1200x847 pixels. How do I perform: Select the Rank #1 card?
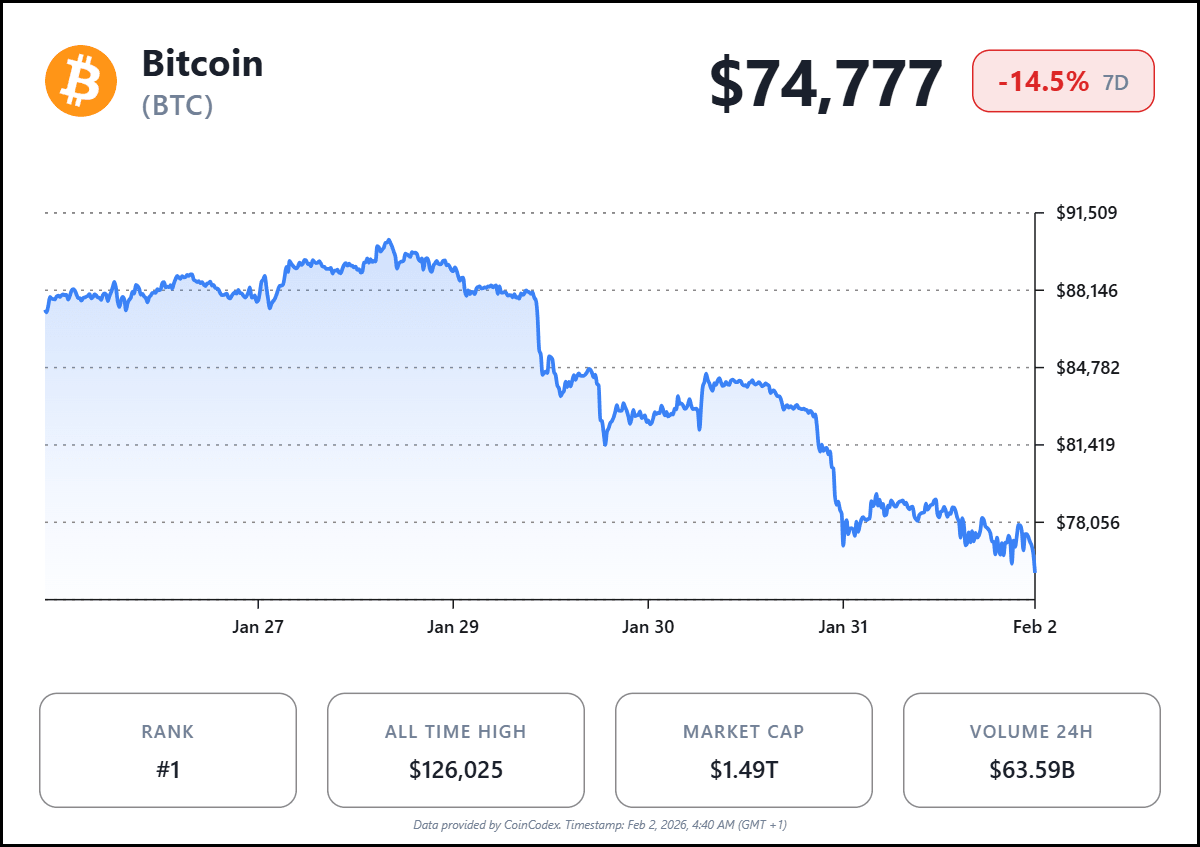[x=168, y=750]
